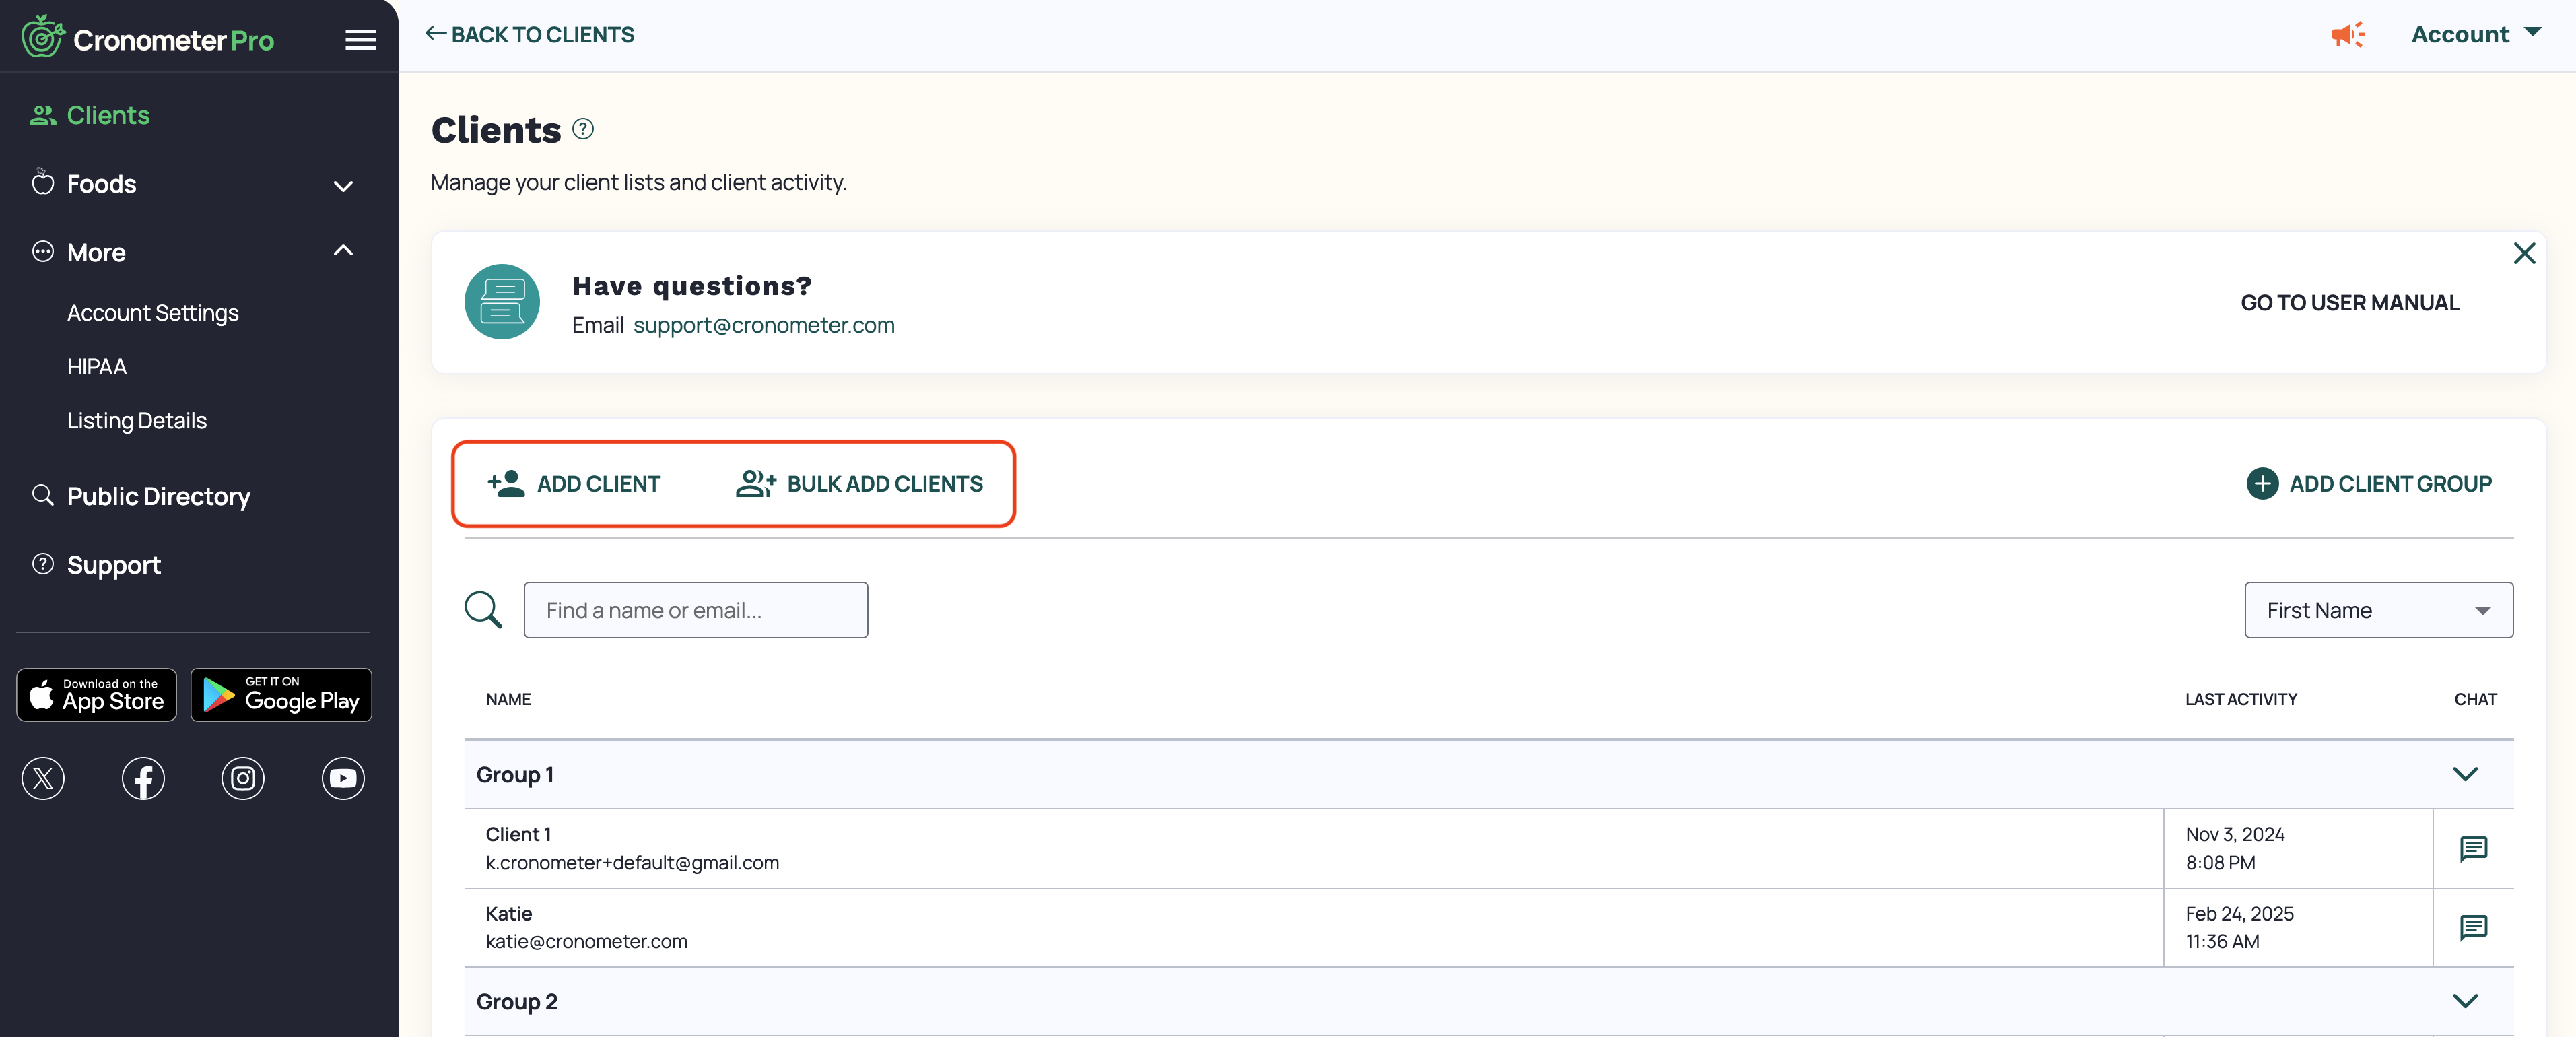Click the search magnifier icon
The image size is (2576, 1037).
483,609
